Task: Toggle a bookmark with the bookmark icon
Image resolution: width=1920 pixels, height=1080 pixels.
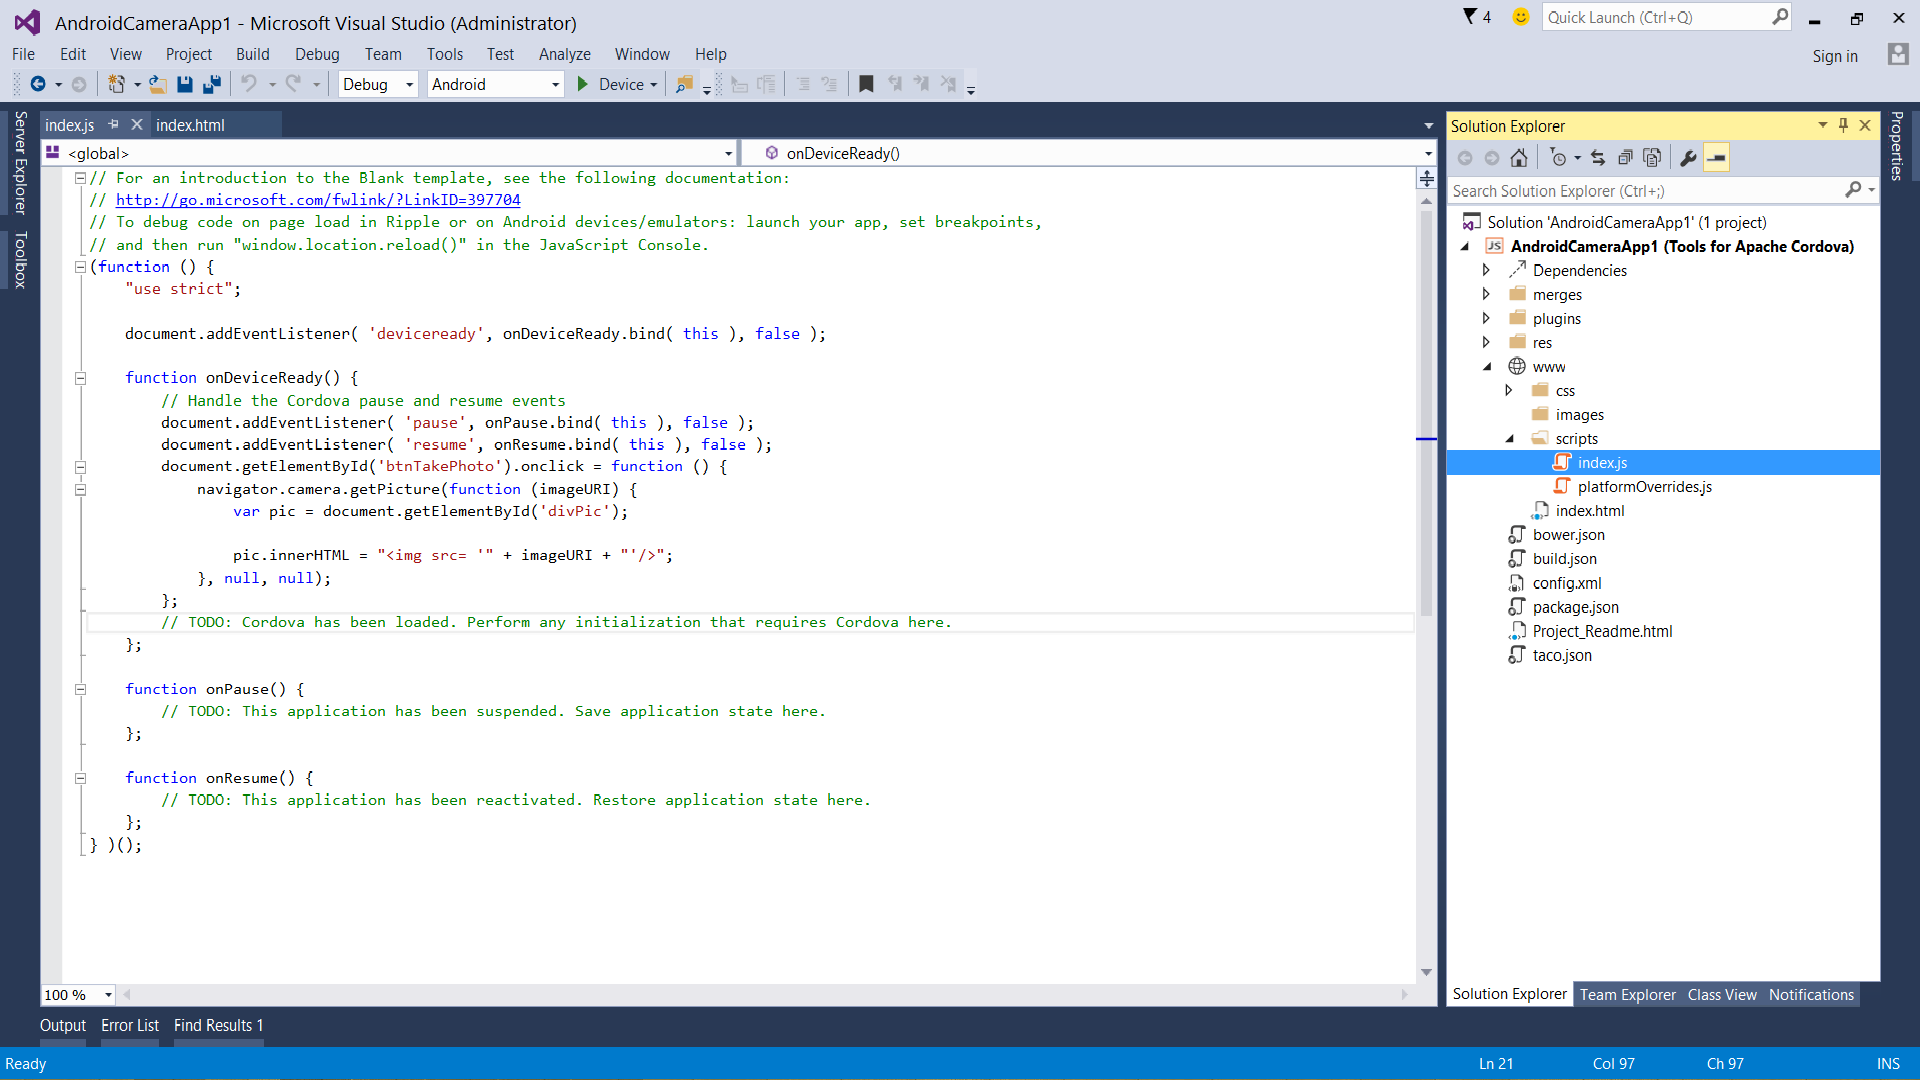Action: pyautogui.click(x=867, y=84)
